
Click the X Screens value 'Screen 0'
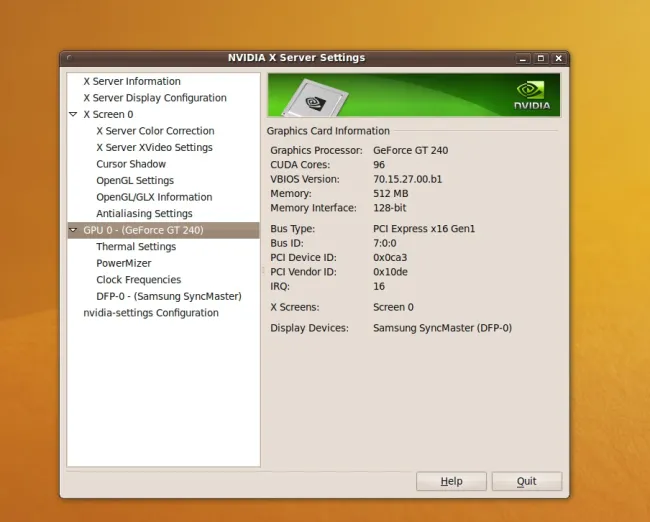click(393, 307)
